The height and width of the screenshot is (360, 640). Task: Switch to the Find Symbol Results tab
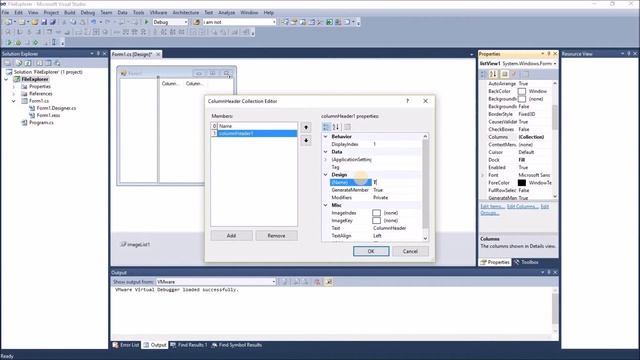[x=237, y=345]
